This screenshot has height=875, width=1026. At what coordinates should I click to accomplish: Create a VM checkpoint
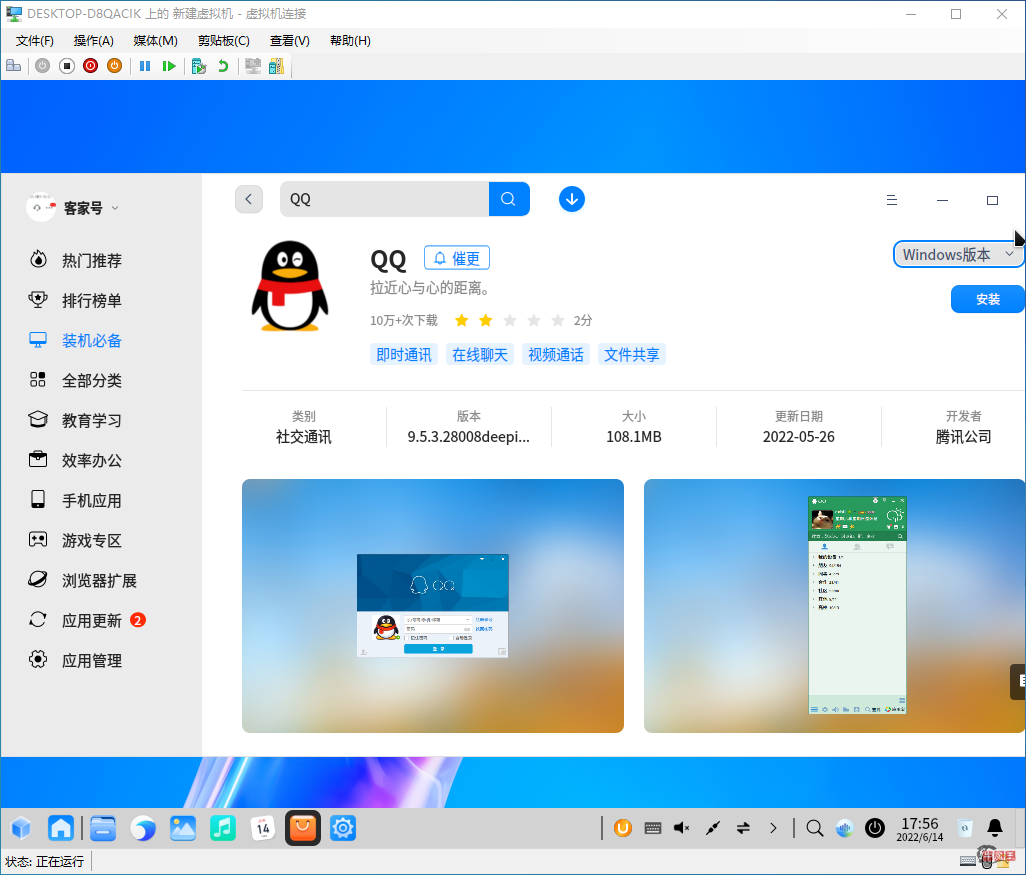(x=199, y=66)
